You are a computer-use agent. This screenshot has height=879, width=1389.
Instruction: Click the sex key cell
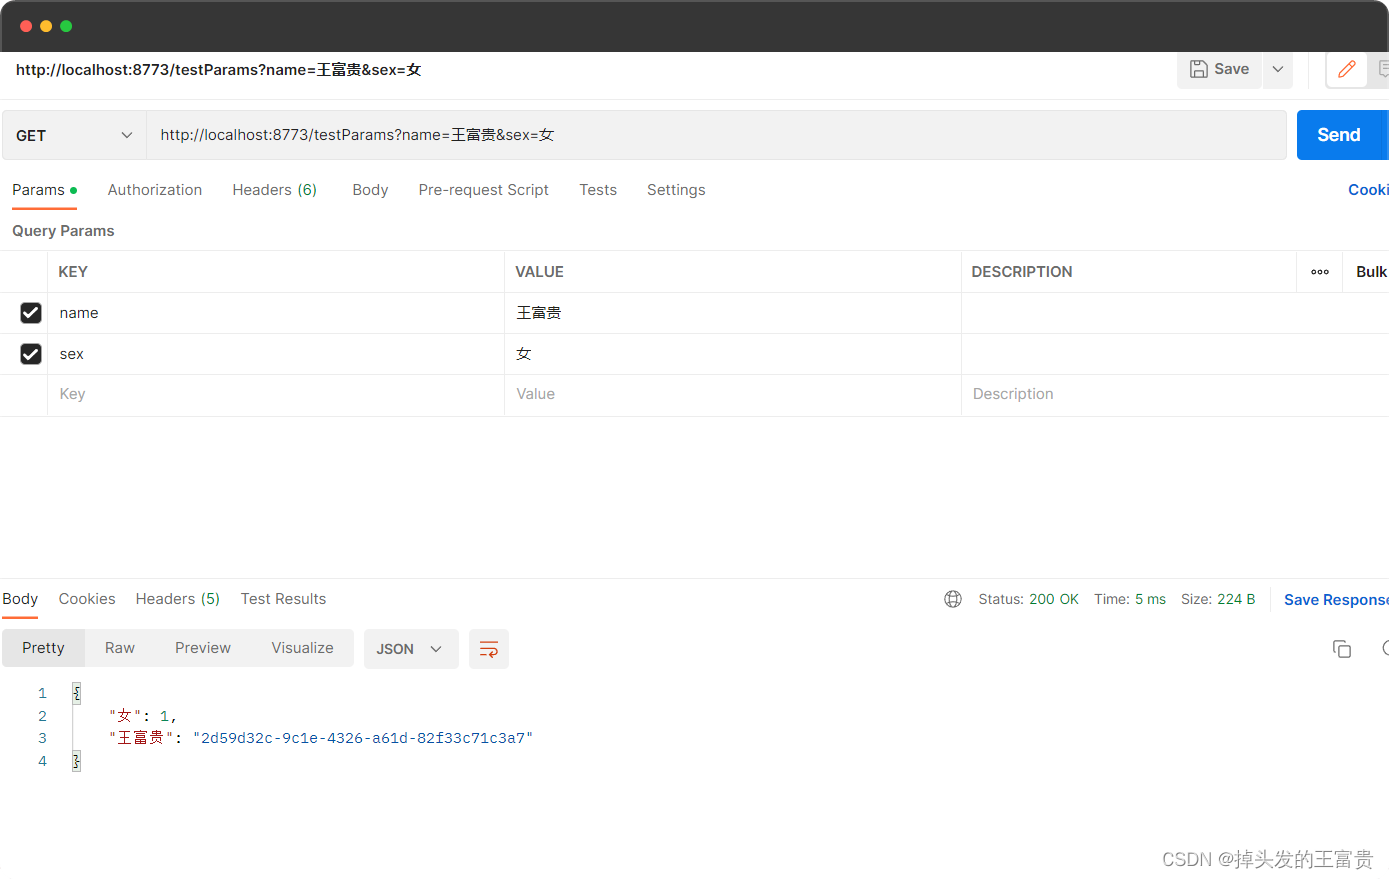pos(276,354)
